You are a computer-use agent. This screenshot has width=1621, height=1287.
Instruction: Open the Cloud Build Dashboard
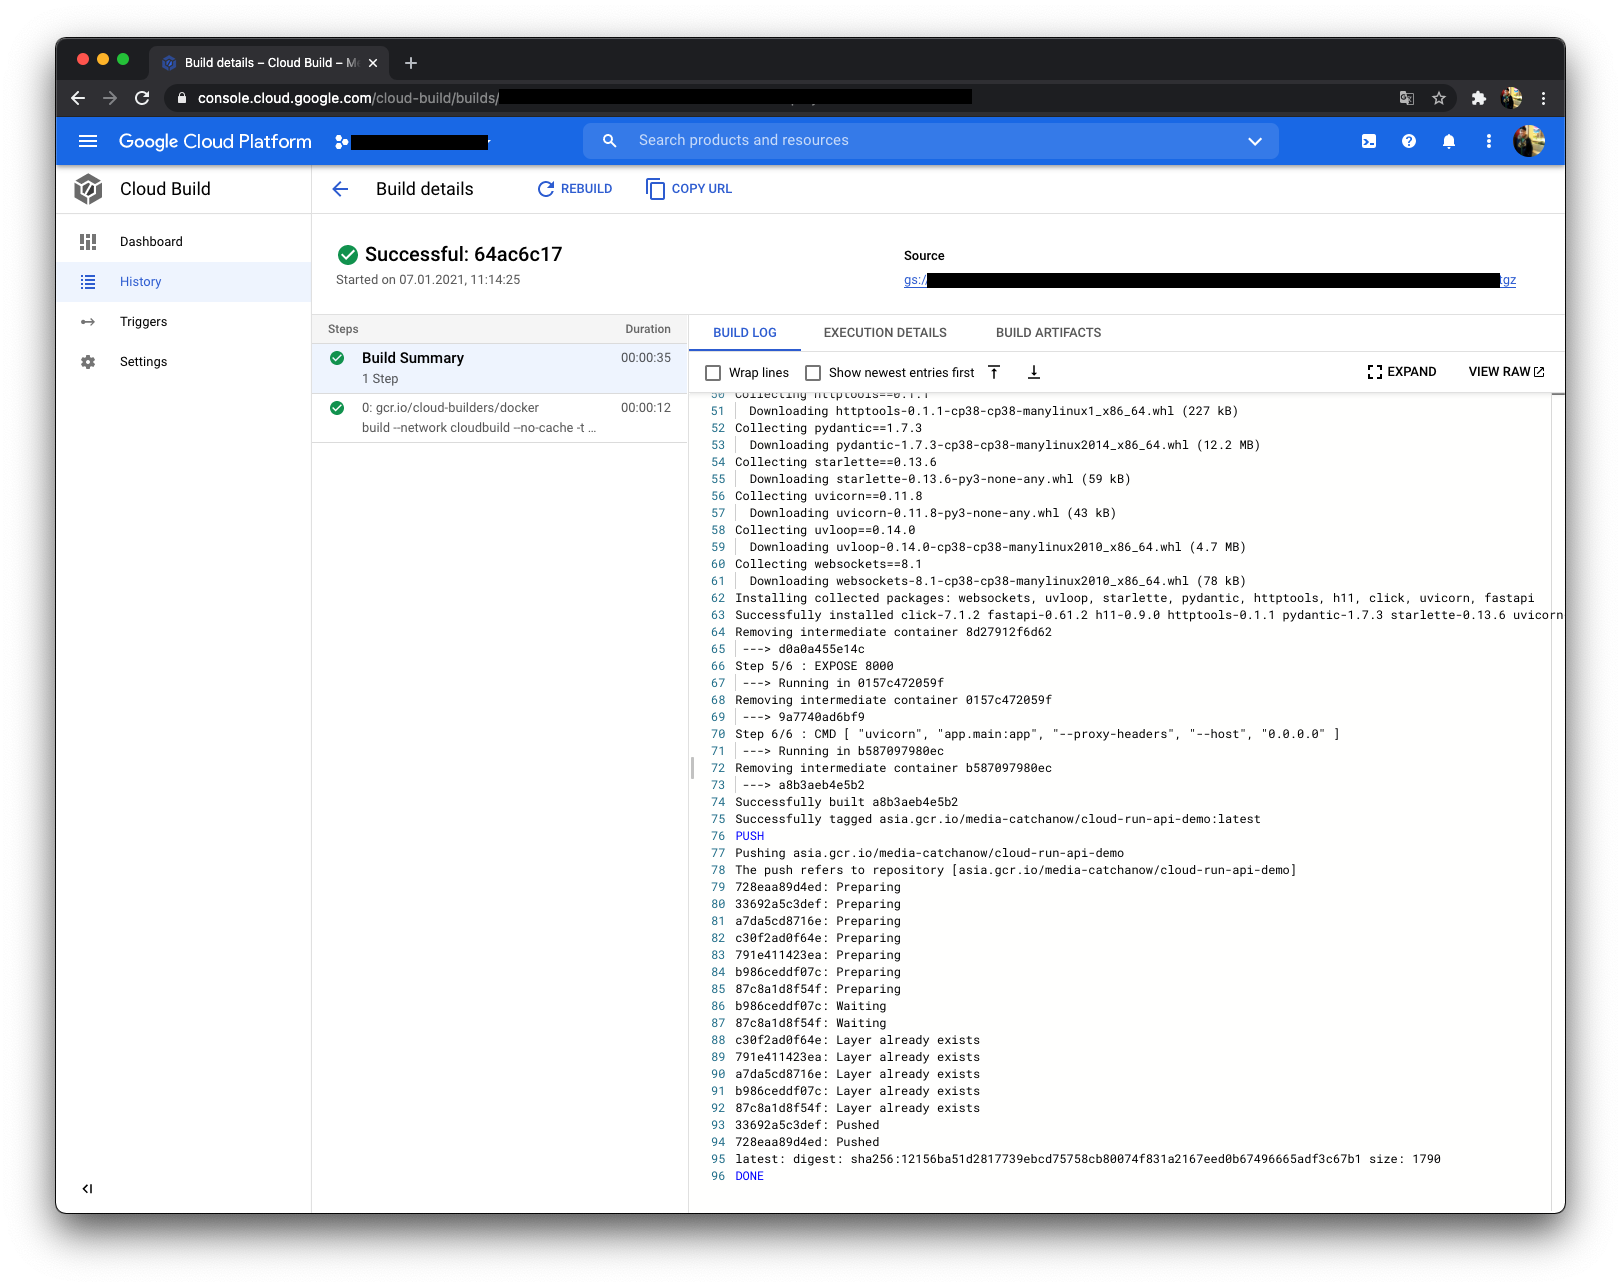pos(151,241)
